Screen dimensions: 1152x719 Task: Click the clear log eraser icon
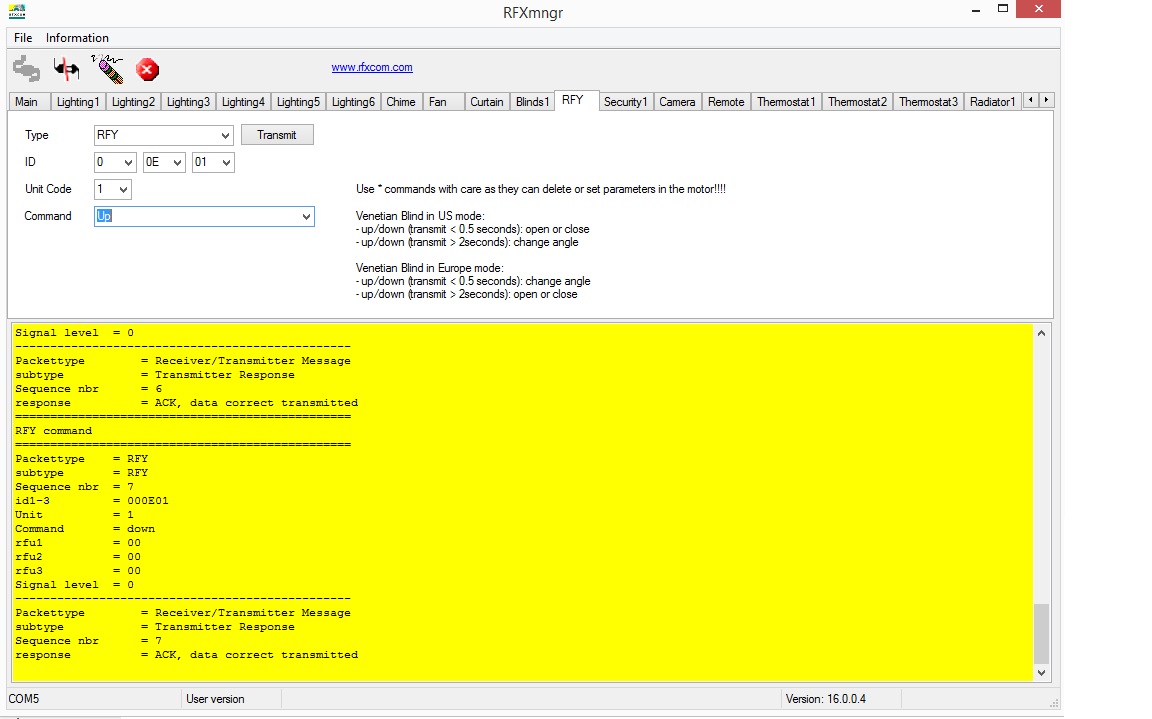pyautogui.click(x=107, y=69)
